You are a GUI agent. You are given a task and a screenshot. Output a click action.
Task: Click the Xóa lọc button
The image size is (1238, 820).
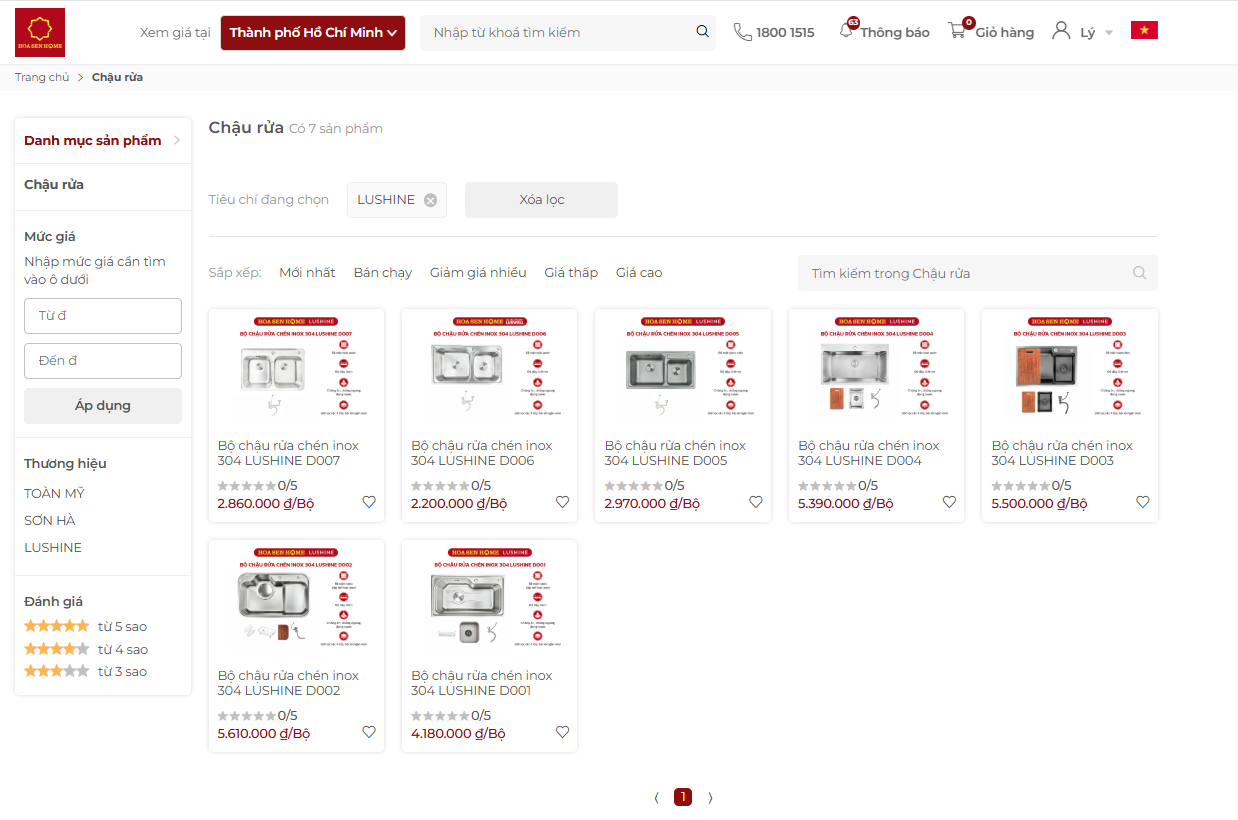click(541, 200)
